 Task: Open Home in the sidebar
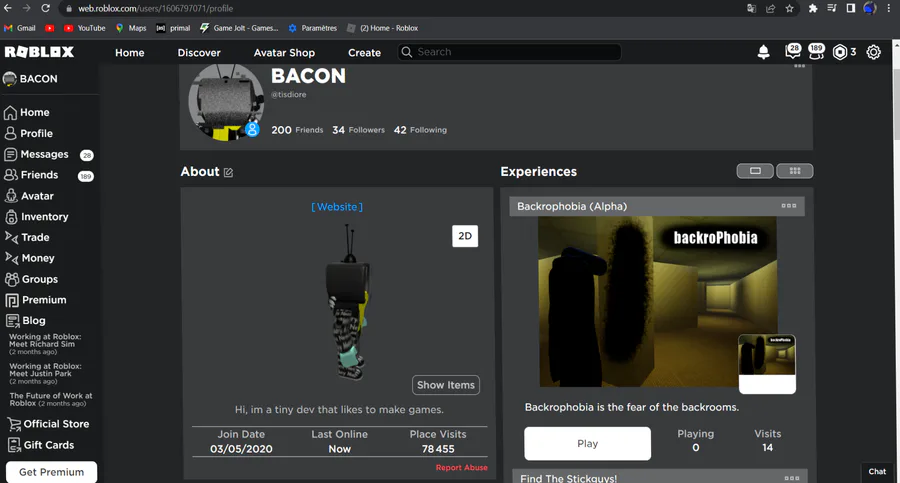pos(28,113)
